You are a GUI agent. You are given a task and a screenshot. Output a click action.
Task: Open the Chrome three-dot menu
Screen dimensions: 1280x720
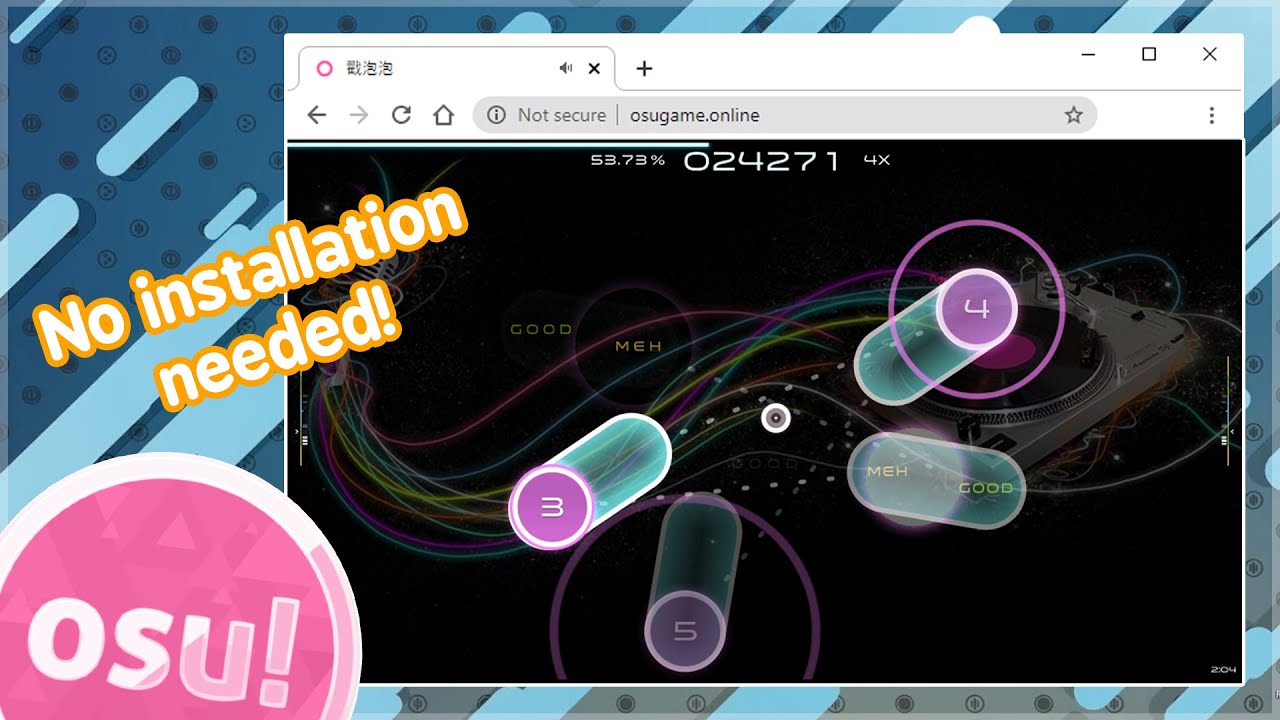pos(1211,115)
